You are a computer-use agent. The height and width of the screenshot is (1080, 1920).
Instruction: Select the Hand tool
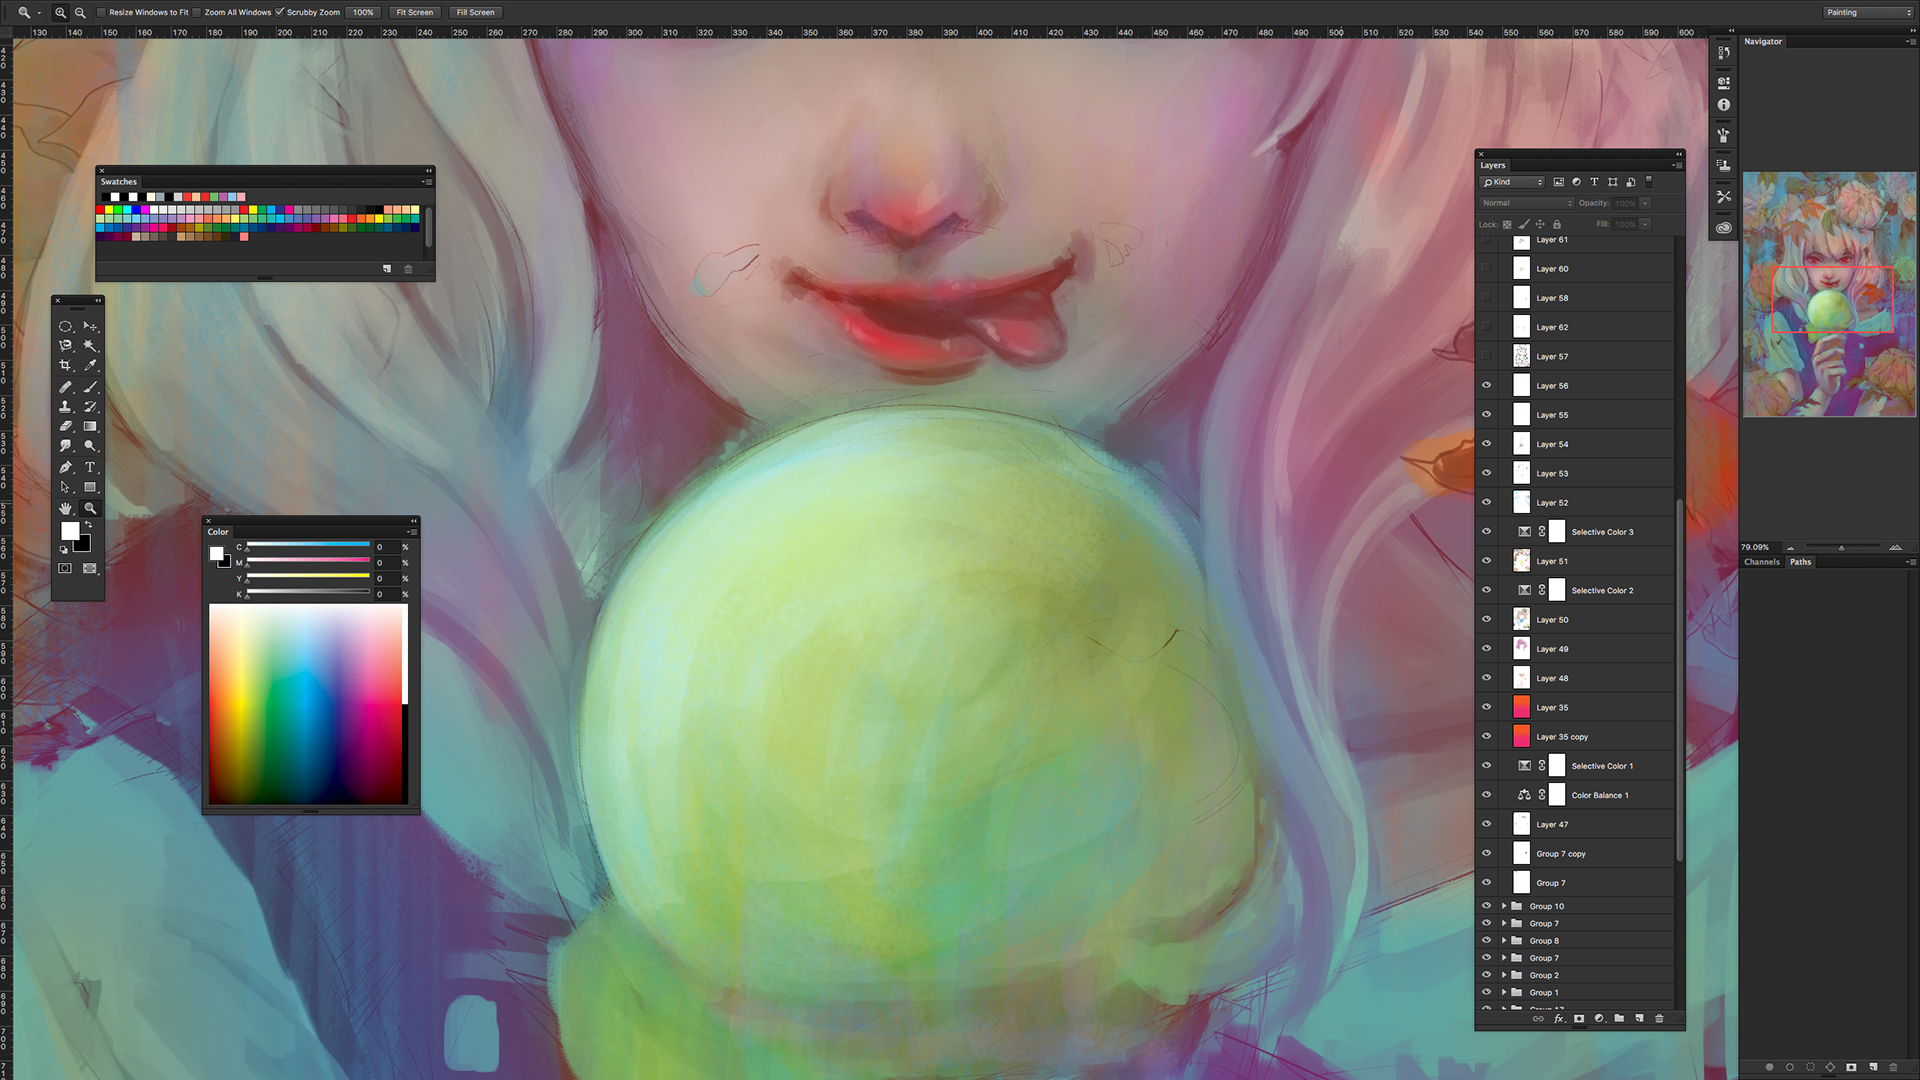point(65,508)
